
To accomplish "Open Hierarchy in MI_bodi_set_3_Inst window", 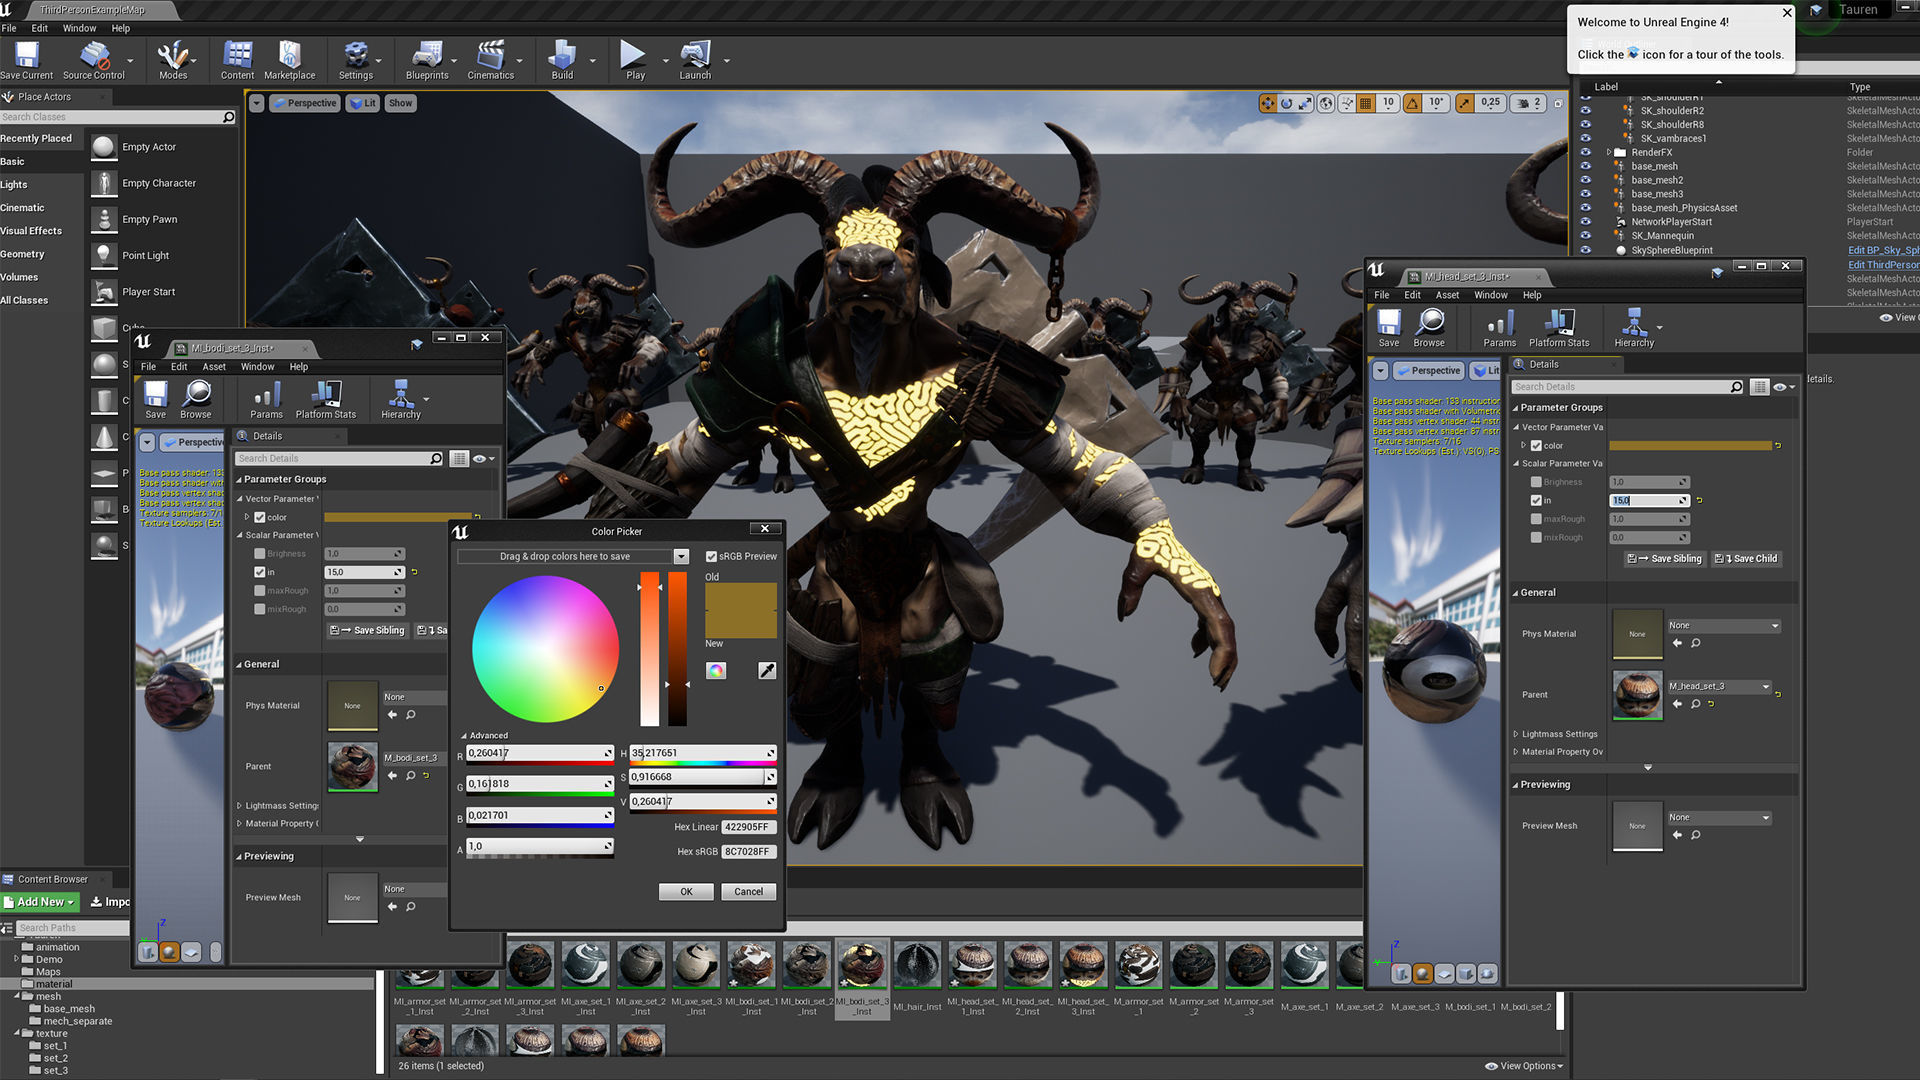I will (401, 400).
